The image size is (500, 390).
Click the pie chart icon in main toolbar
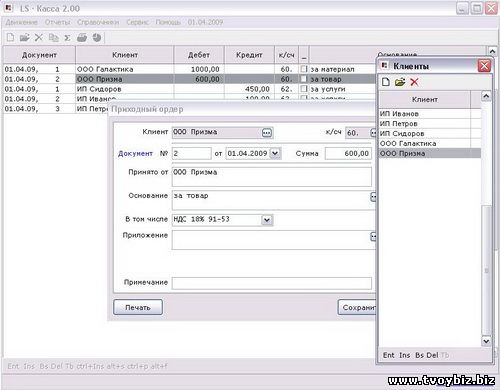tap(97, 37)
